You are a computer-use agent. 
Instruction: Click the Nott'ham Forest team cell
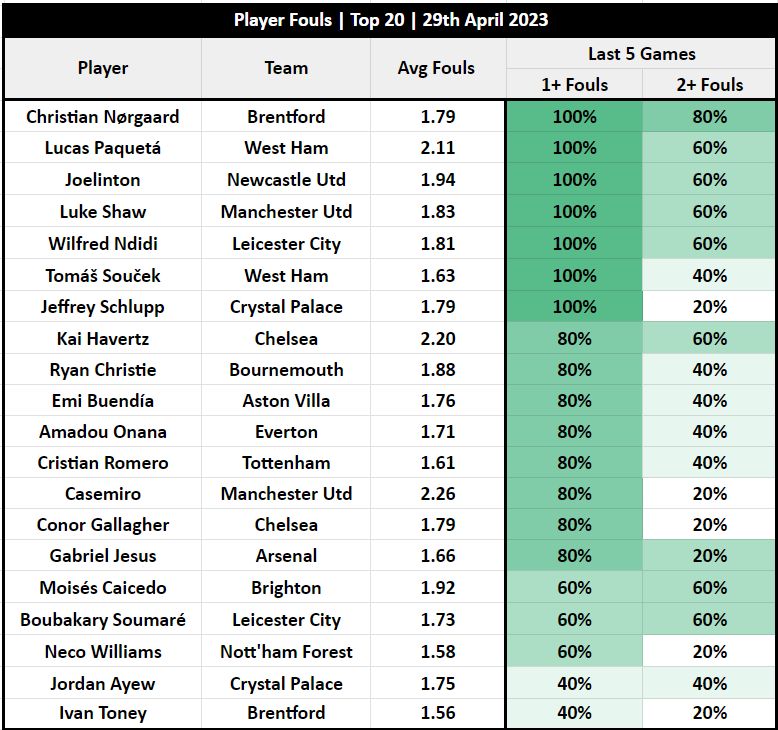(286, 652)
